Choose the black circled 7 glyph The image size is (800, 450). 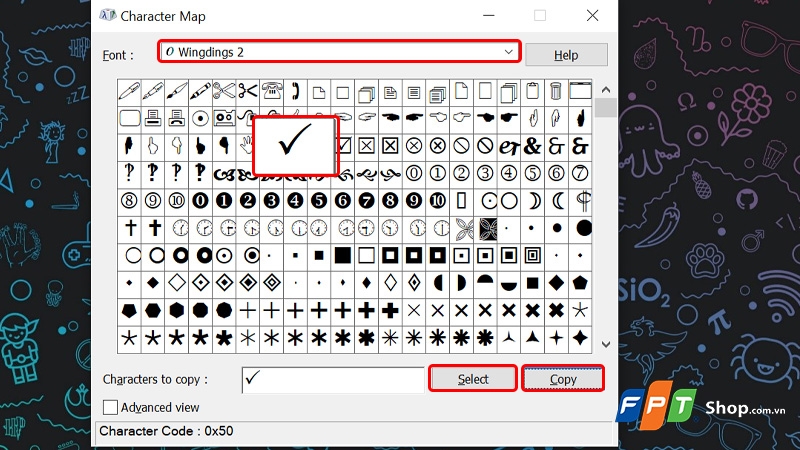[x=366, y=201]
